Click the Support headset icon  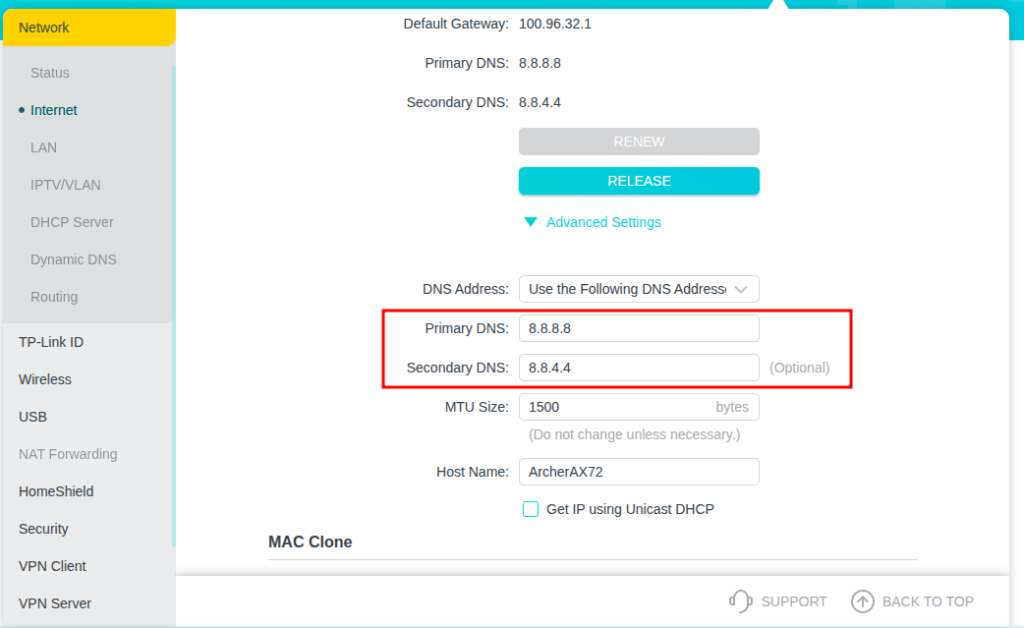[740, 601]
